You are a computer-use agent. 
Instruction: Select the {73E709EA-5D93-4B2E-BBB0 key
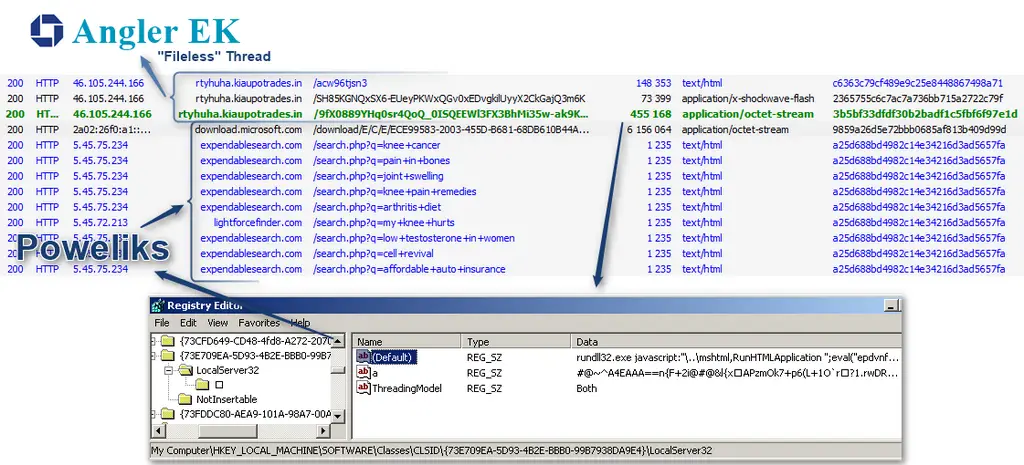coord(255,356)
